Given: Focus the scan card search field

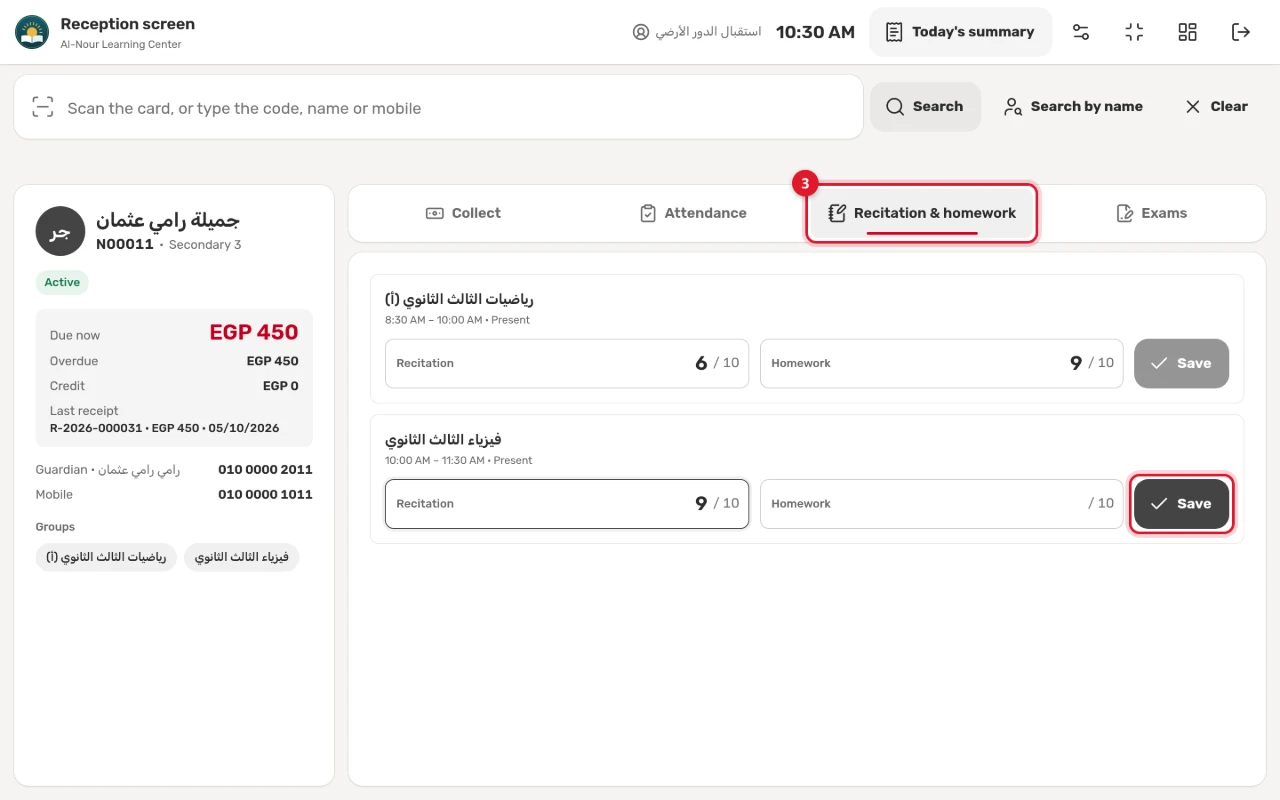Looking at the screenshot, I should point(438,107).
